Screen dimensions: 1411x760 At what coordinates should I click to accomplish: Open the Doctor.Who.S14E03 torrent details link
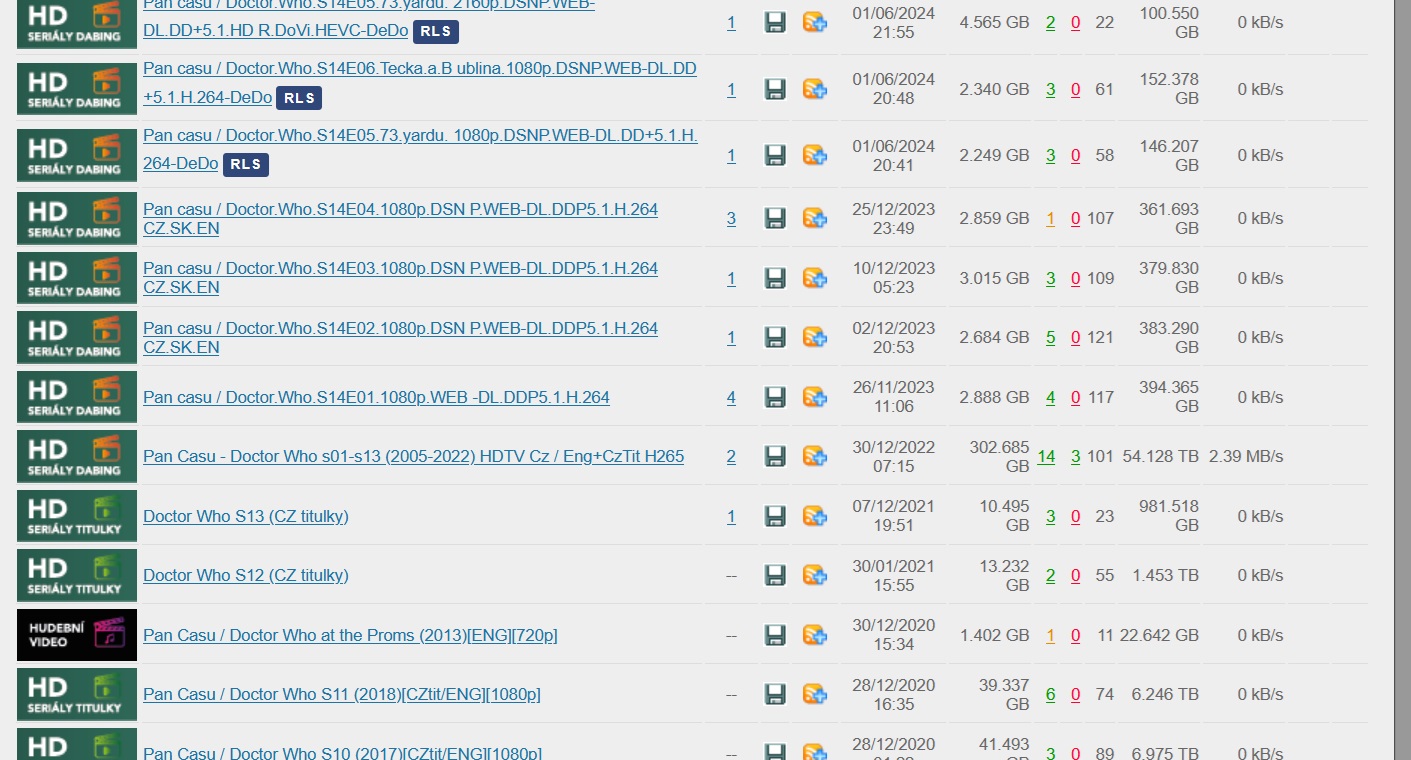[x=400, y=278]
